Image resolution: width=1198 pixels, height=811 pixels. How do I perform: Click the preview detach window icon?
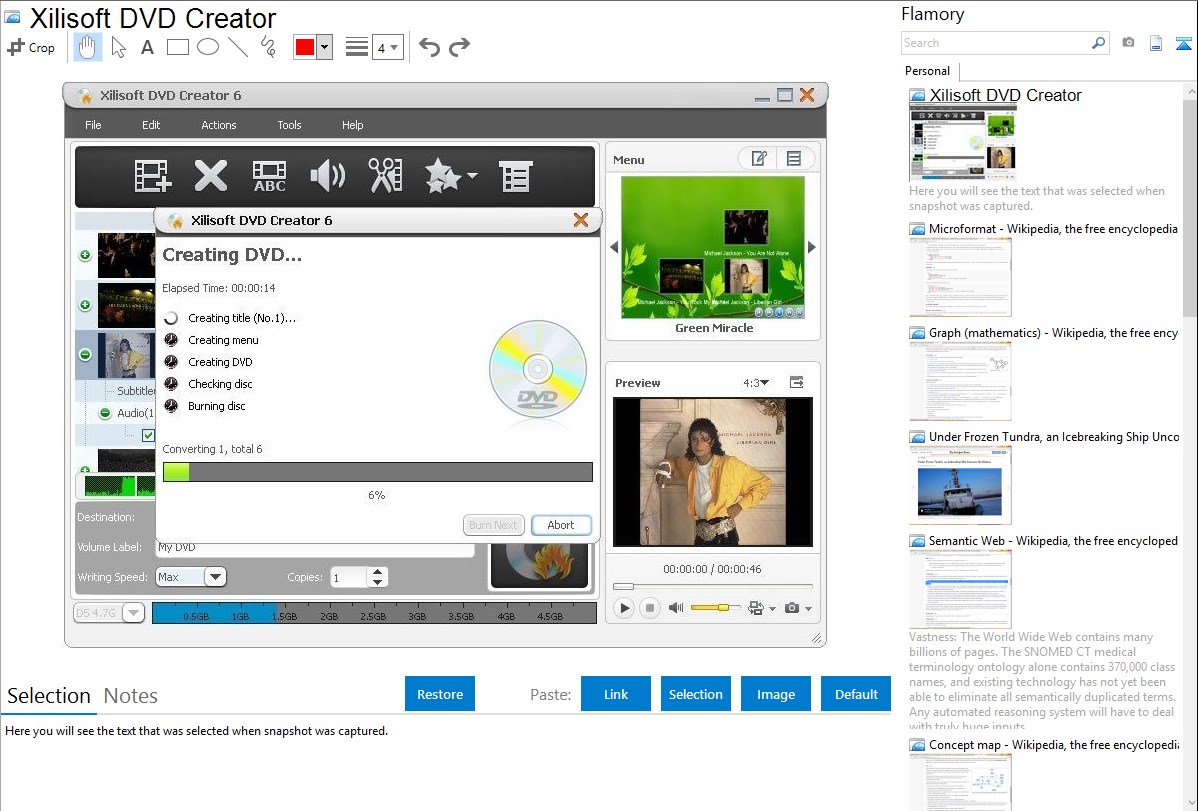point(796,382)
